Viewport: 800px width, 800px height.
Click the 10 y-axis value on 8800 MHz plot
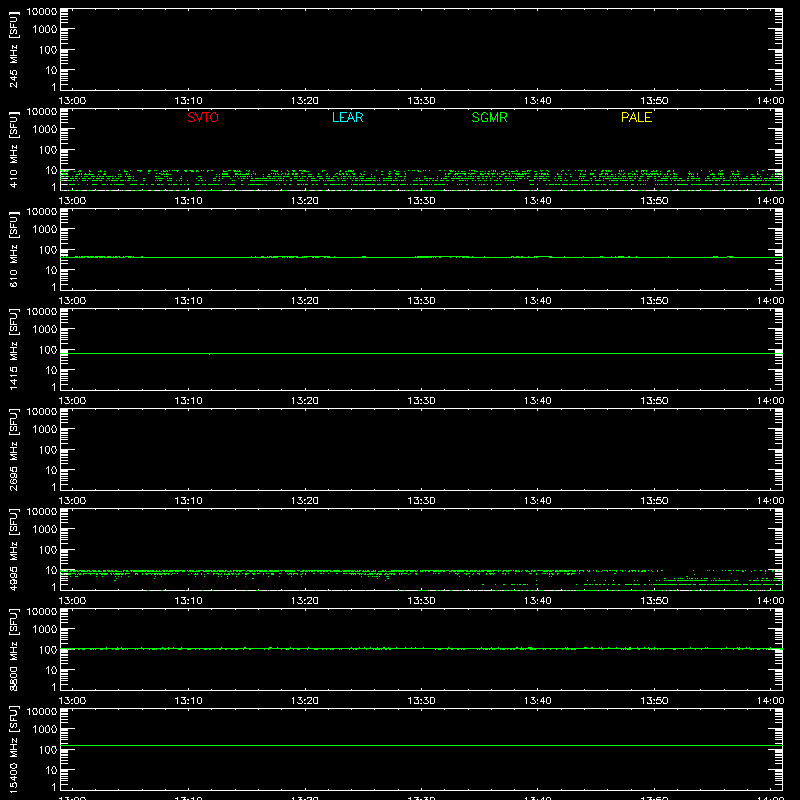coord(51,670)
